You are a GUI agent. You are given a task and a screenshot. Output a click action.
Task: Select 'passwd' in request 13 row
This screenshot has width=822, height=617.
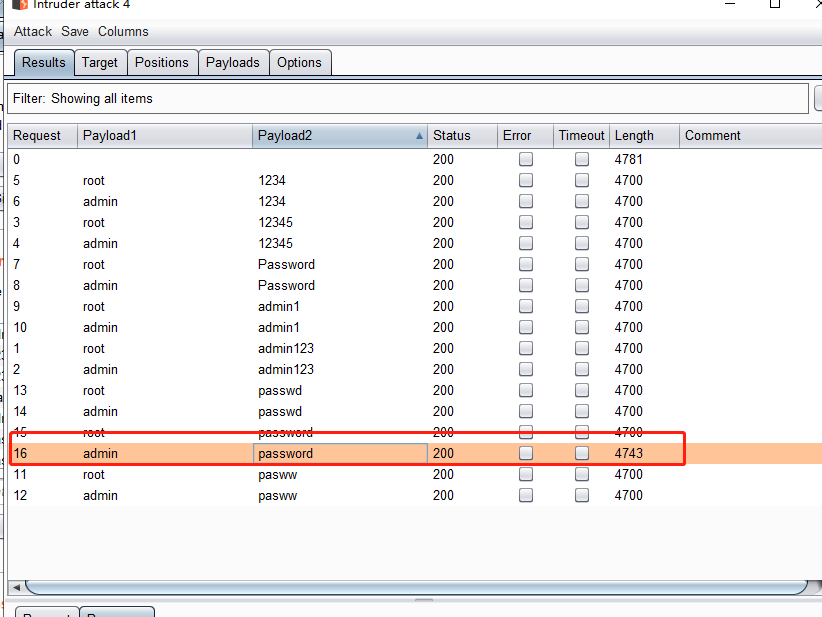click(280, 391)
